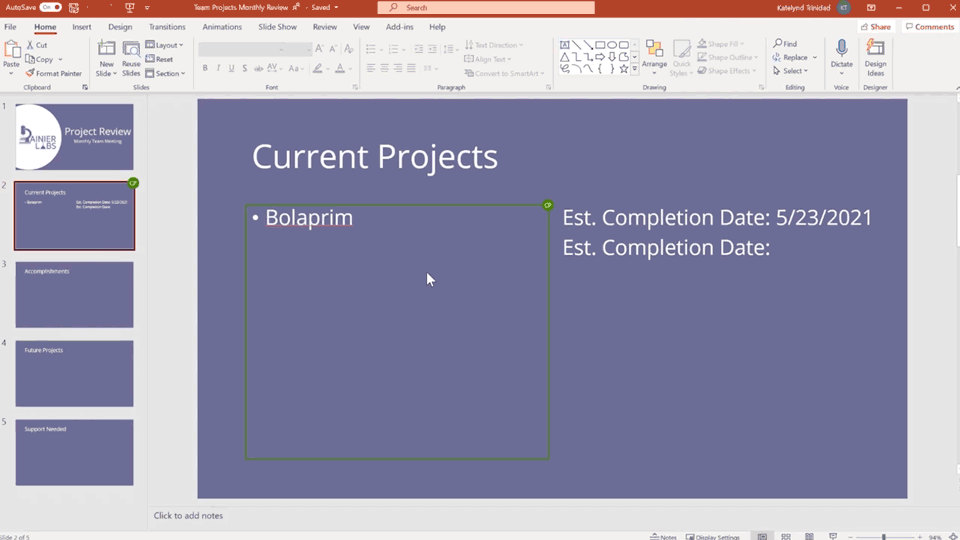This screenshot has height=540, width=960.
Task: Click the Find tool in Editing group
Action: pos(785,44)
